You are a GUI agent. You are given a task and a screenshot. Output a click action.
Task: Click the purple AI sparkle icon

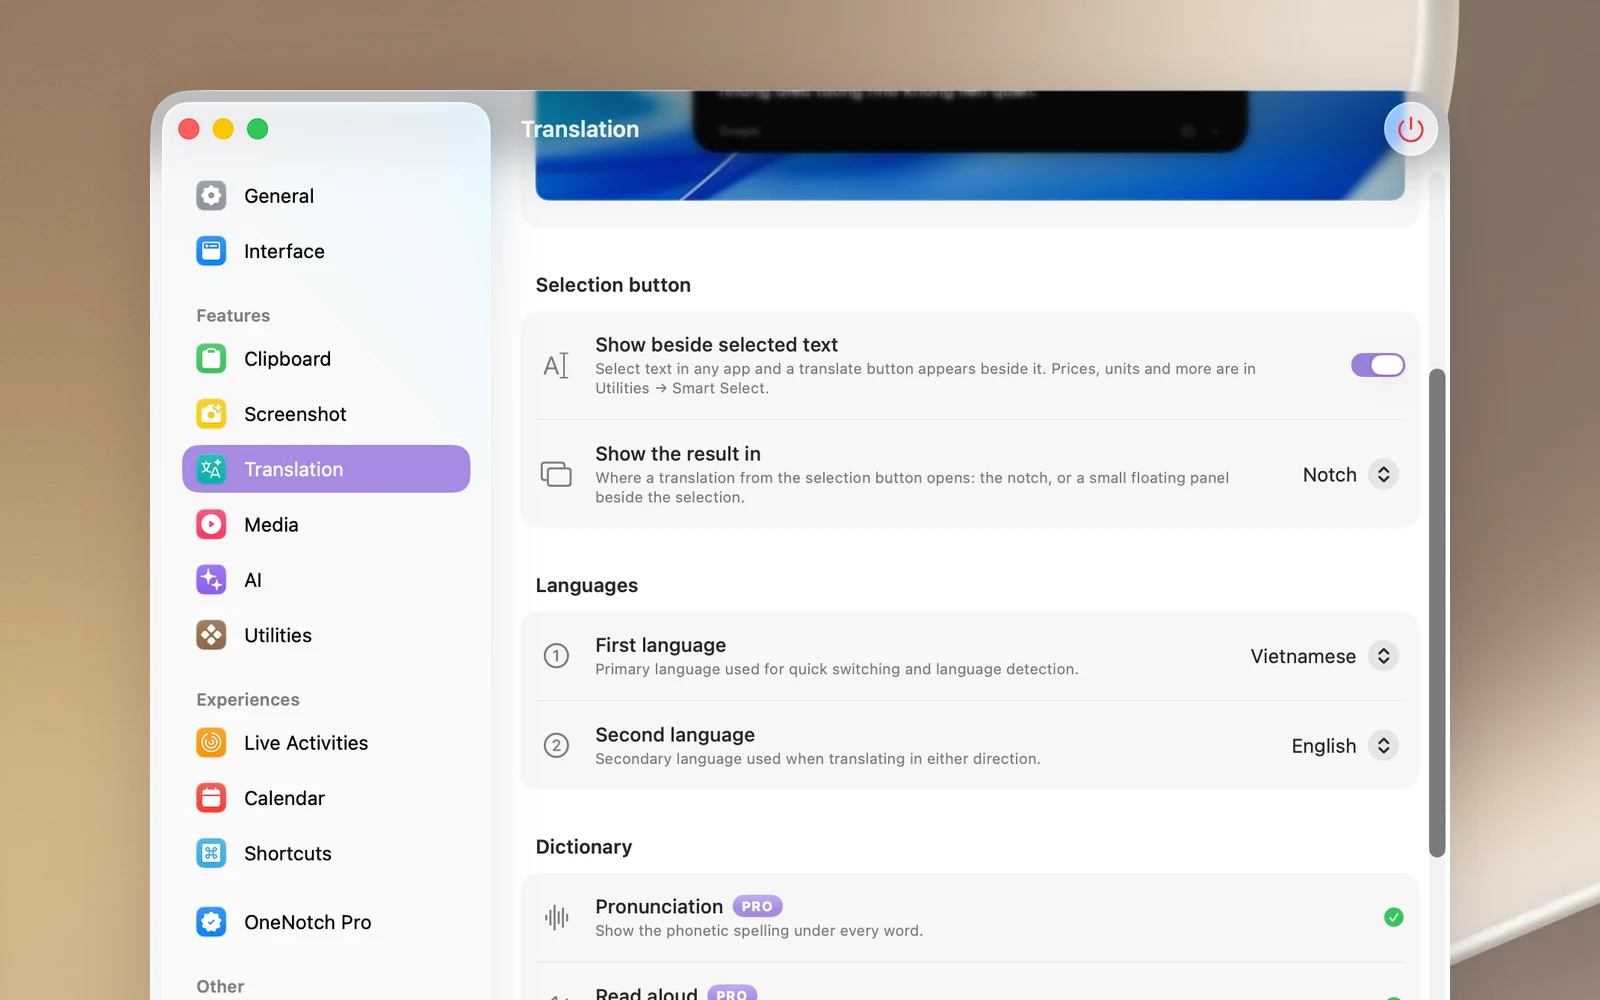(211, 580)
